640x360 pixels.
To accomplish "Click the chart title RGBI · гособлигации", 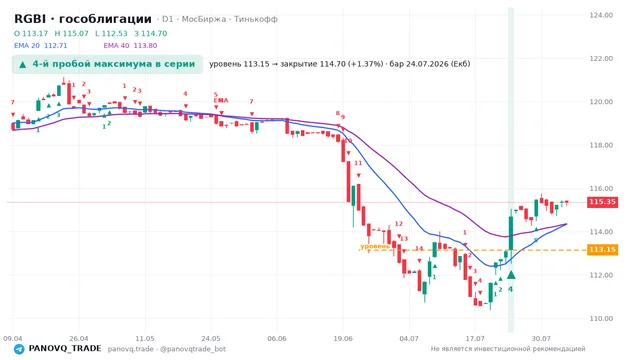I will (83, 19).
